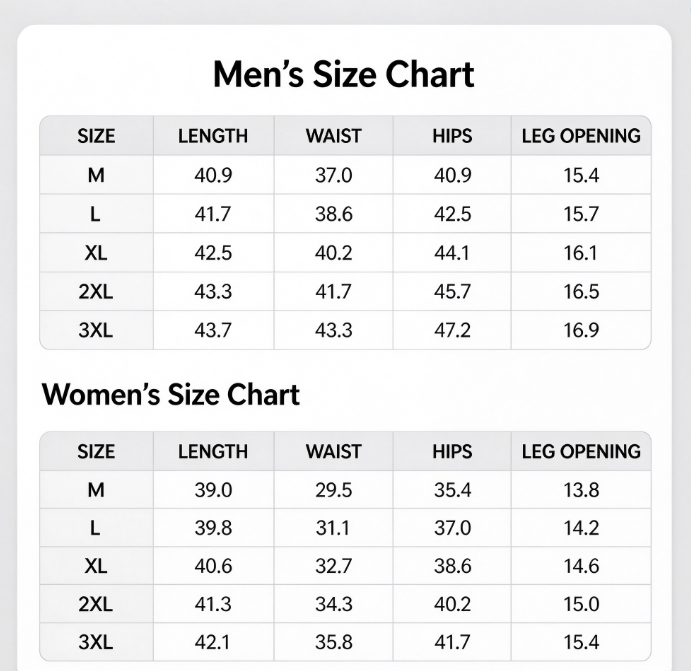Viewport: 691px width, 671px height.
Task: Click the Women's Size Chart heading
Action: coord(171,394)
